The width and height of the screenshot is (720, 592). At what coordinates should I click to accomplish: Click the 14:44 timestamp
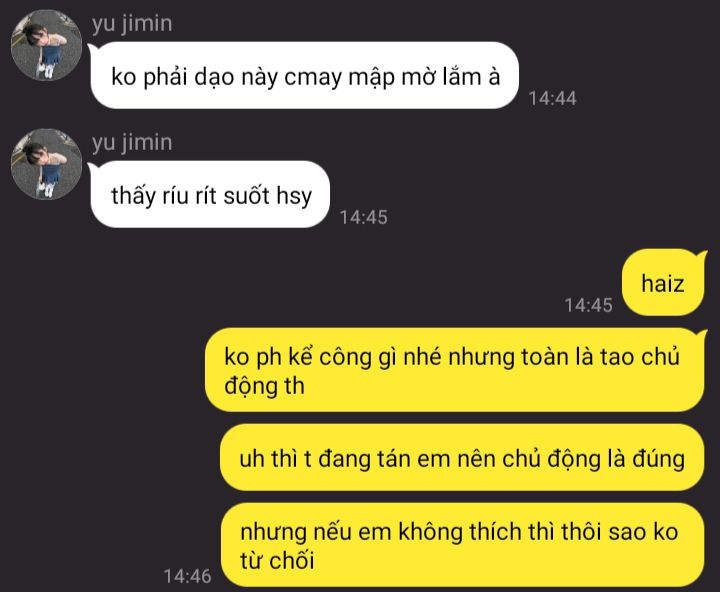click(552, 98)
